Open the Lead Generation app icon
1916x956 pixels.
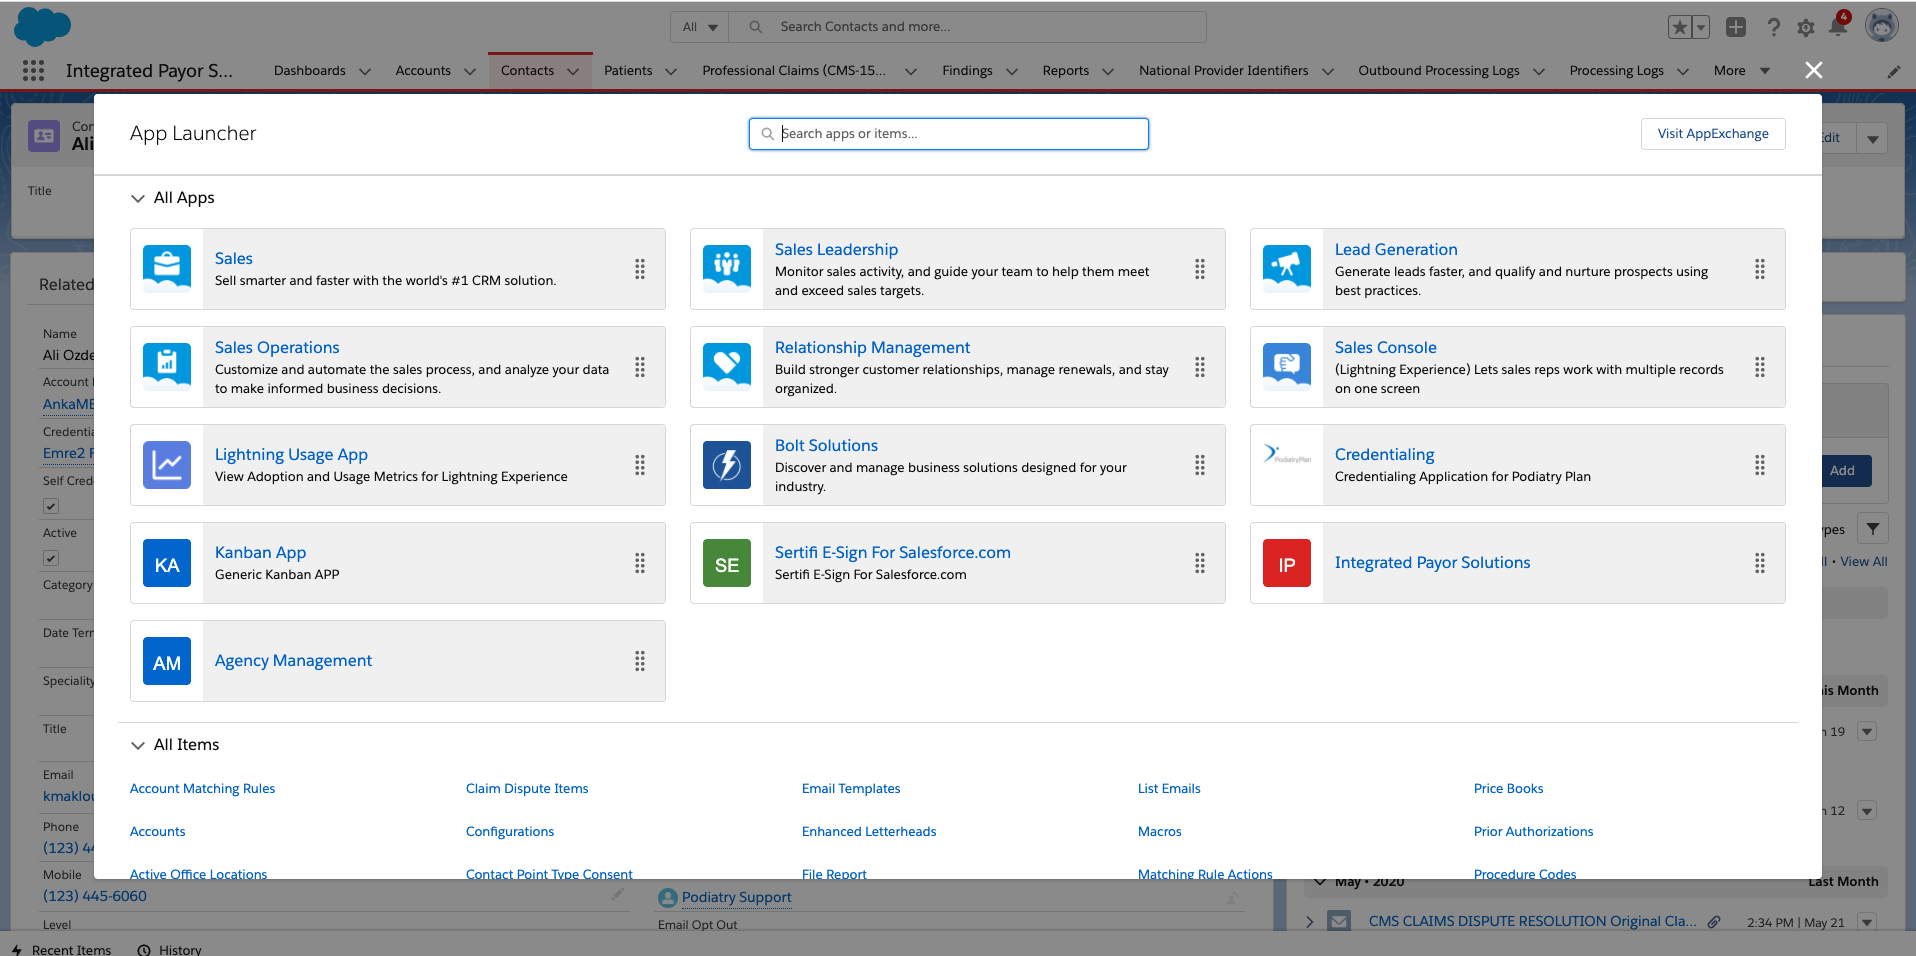(x=1287, y=269)
